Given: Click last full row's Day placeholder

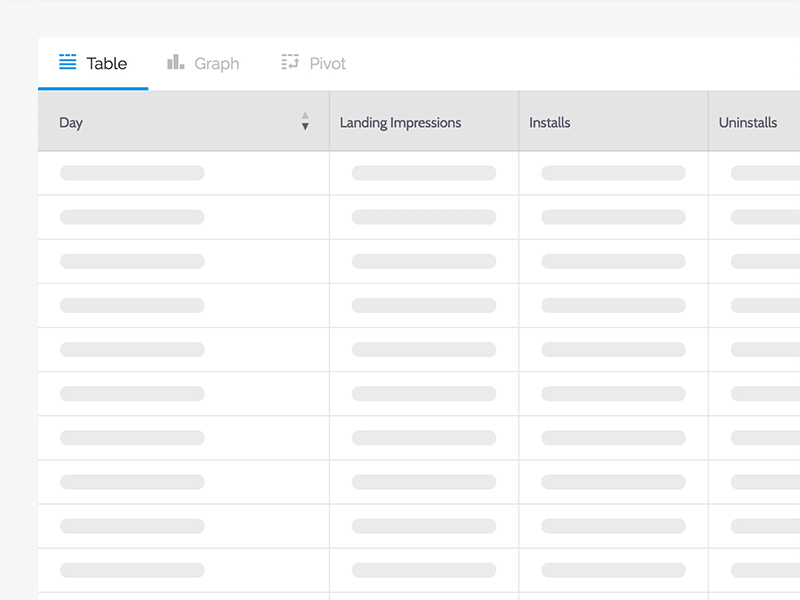Looking at the screenshot, I should 132,570.
